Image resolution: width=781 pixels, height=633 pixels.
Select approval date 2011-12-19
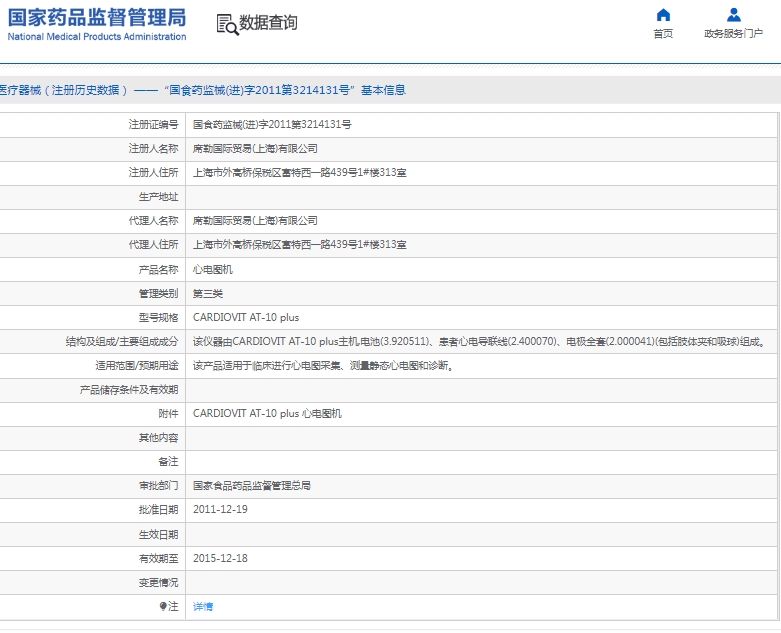tap(220, 509)
